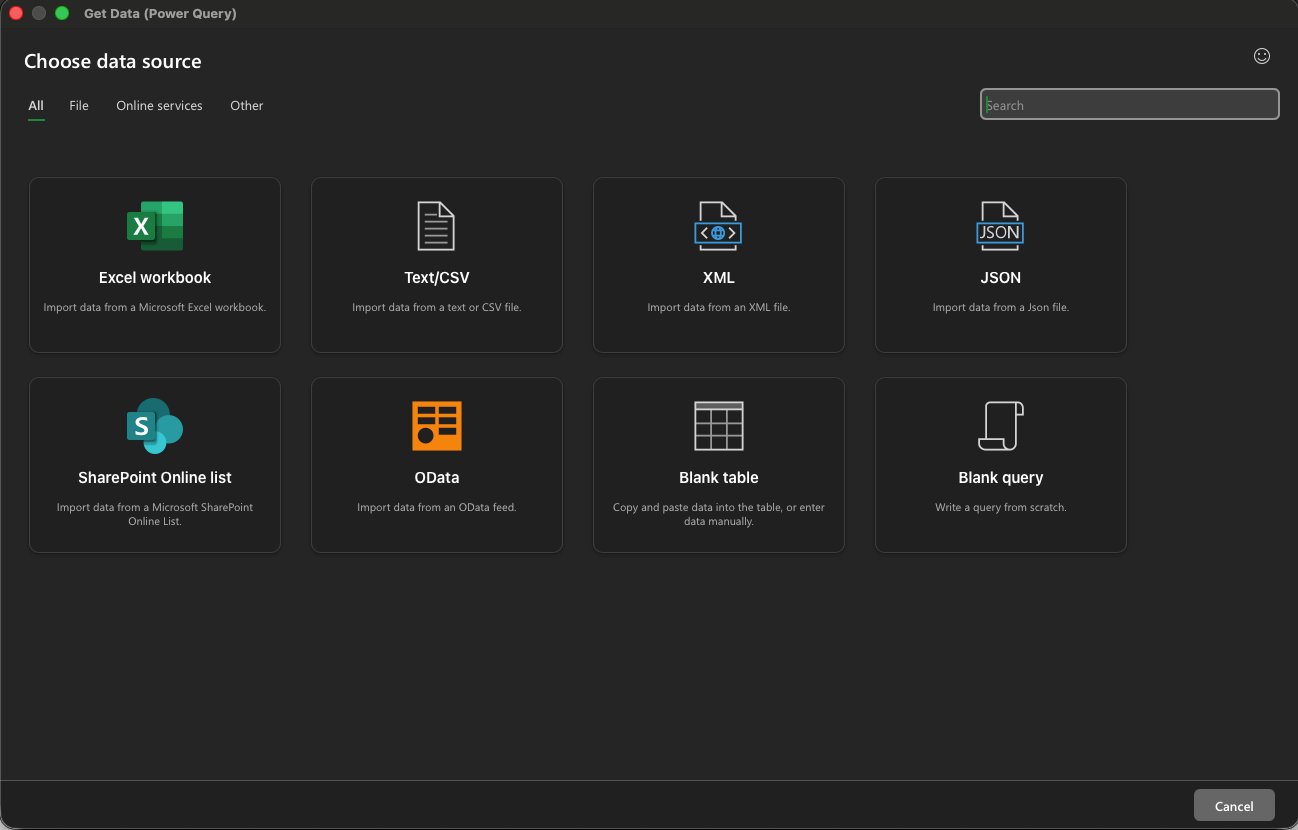This screenshot has height=830, width=1298.
Task: Switch to the File tab
Action: point(79,106)
